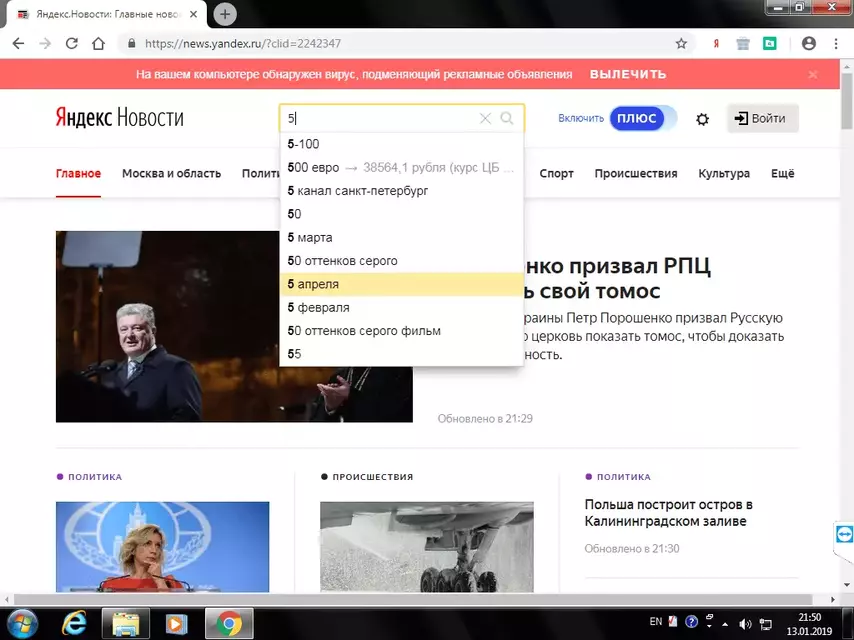
Task: Choose highlighted 5 апреля suggestion
Action: tap(402, 284)
